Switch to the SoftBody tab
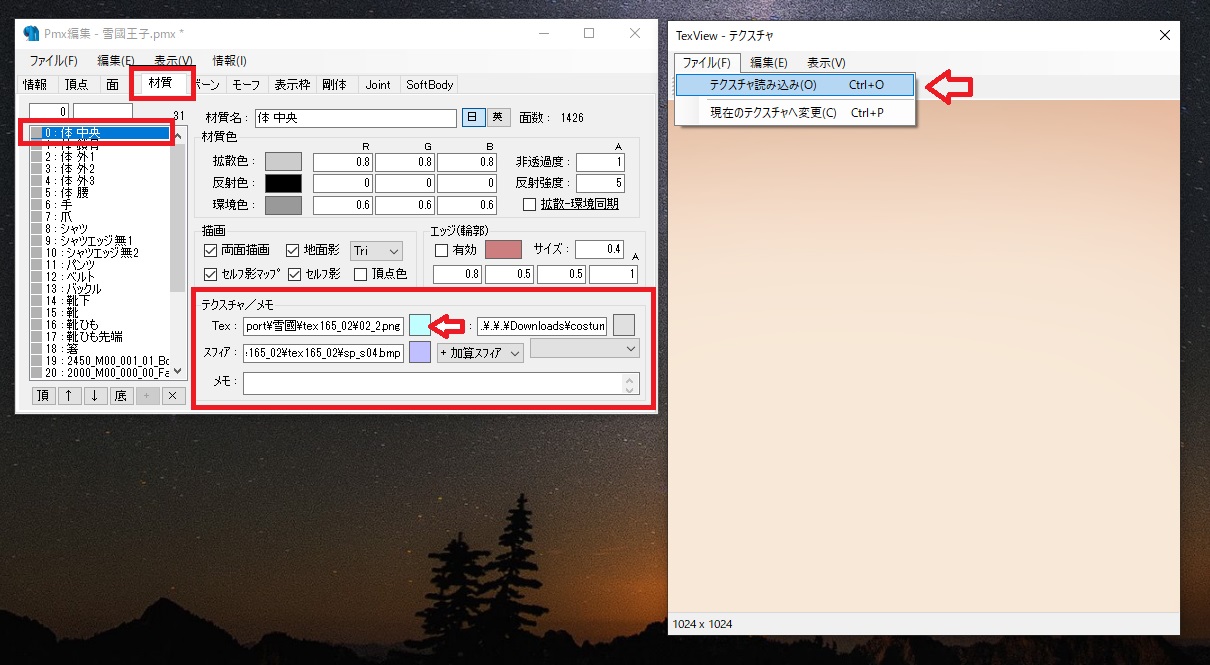The height and width of the screenshot is (665, 1210). coord(430,85)
